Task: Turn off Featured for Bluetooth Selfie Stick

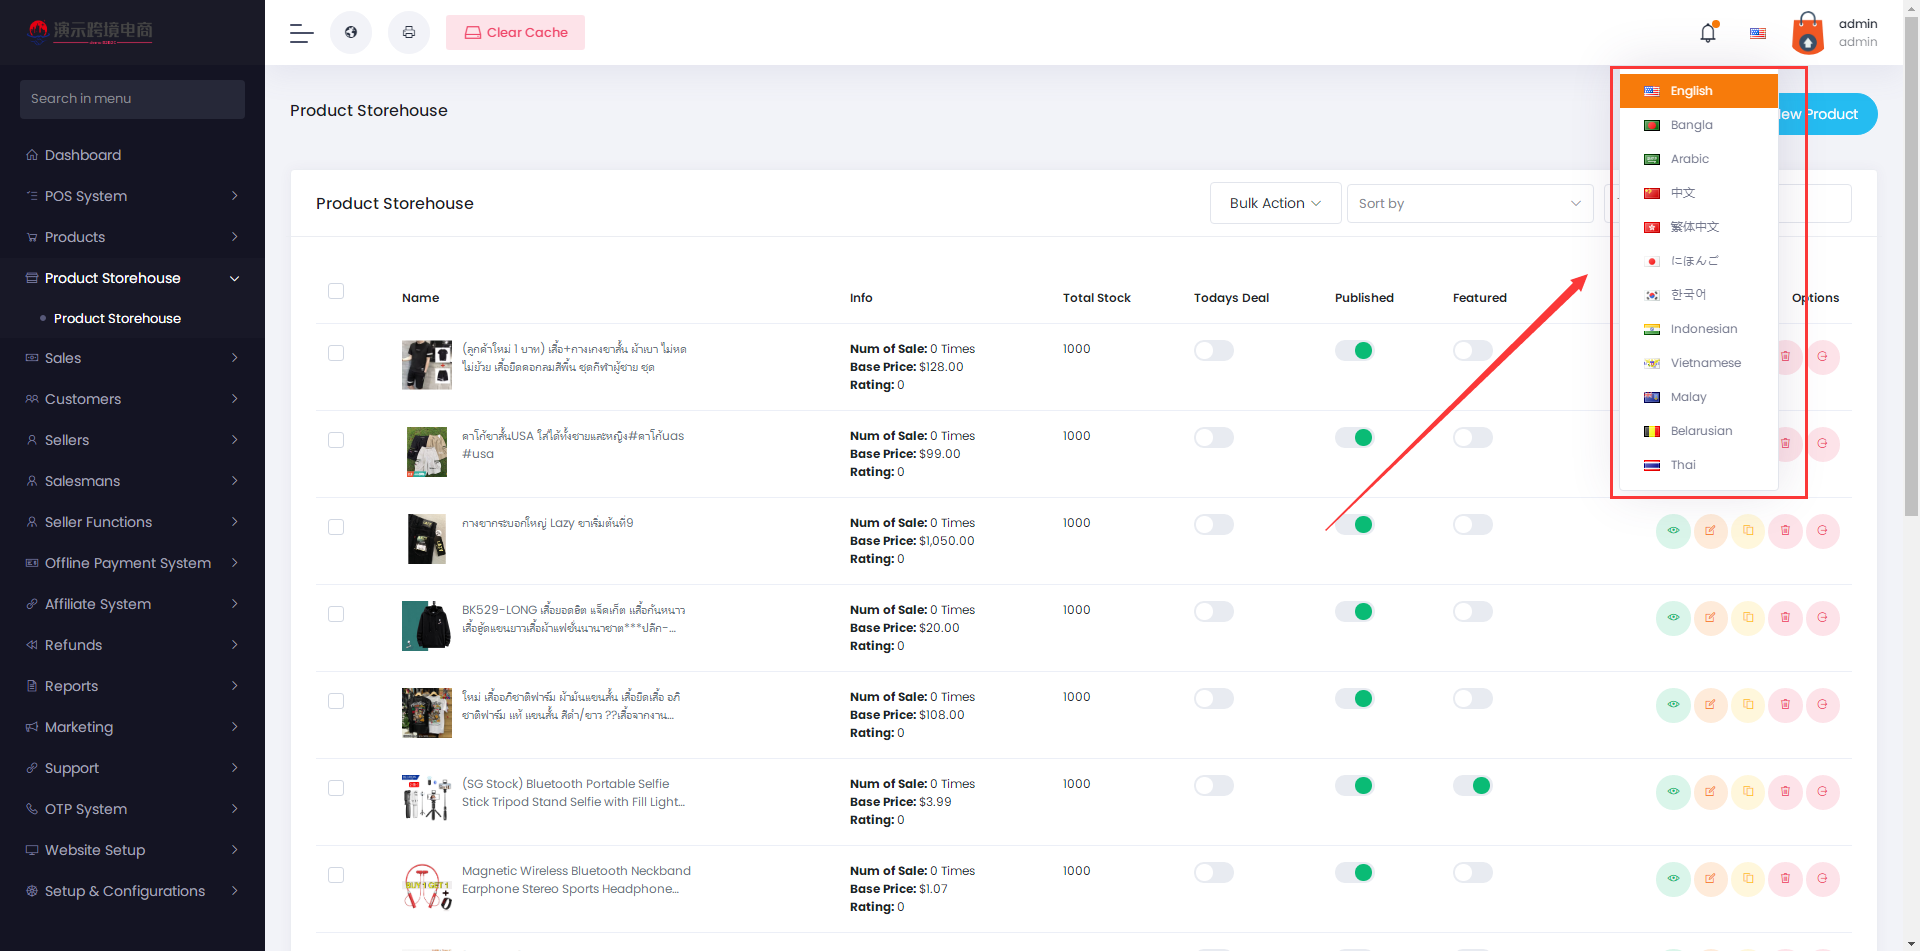Action: 1472,786
